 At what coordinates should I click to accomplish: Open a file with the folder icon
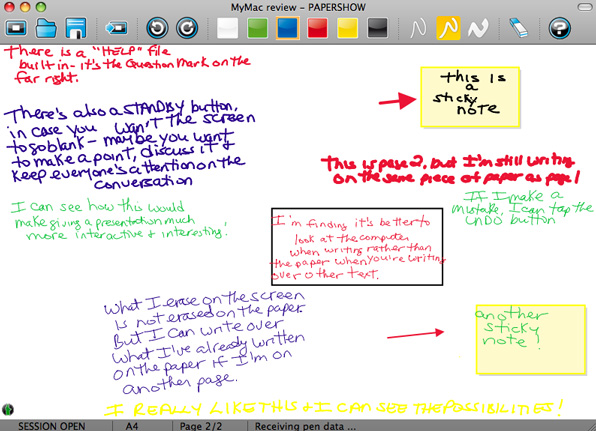(x=46, y=28)
